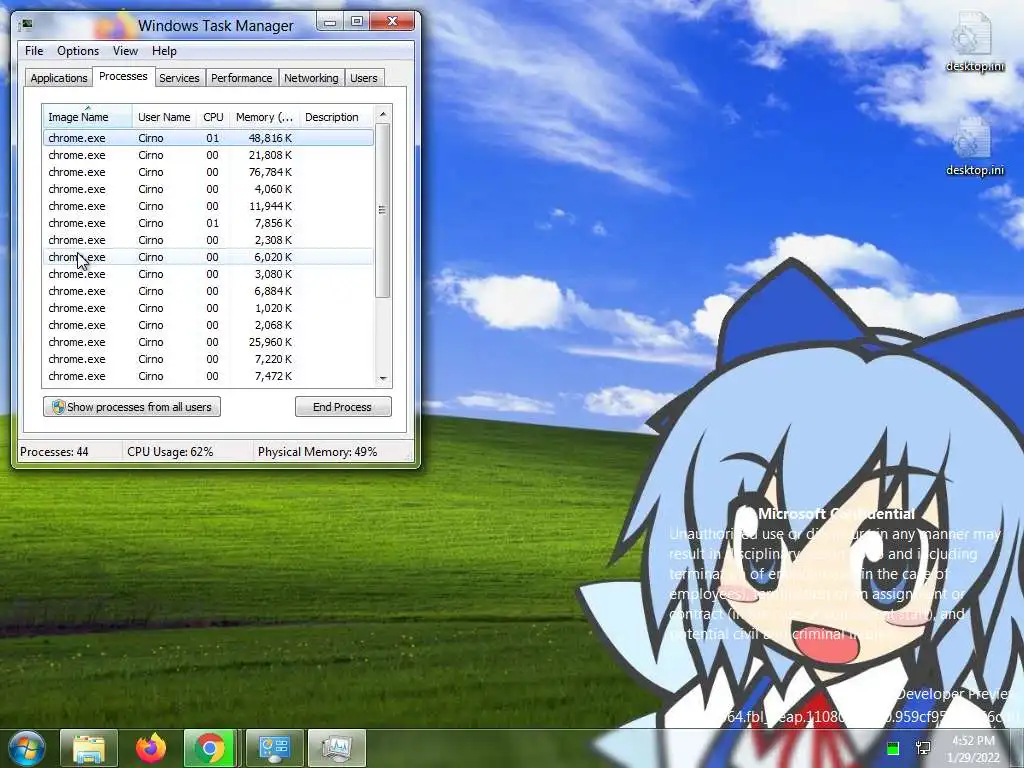Switch to Chrome in the taskbar

210,748
